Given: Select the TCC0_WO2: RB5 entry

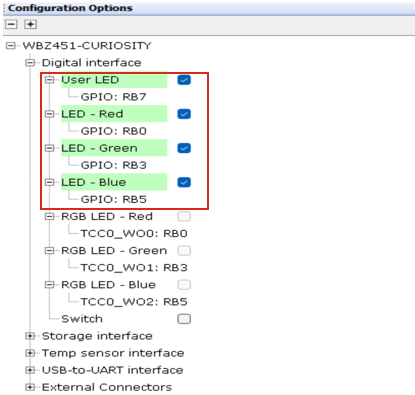Looking at the screenshot, I should click(x=134, y=302).
